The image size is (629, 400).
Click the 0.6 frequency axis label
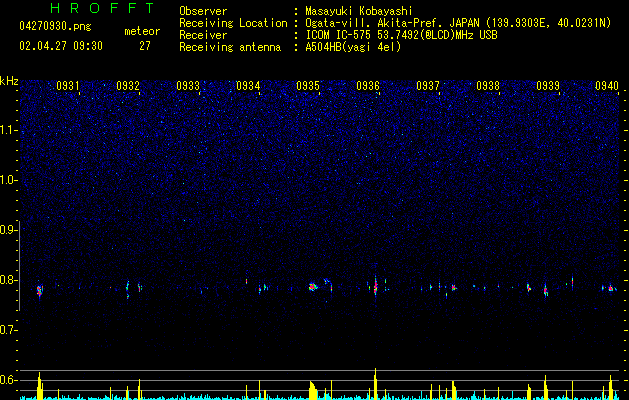pyautogui.click(x=7, y=380)
